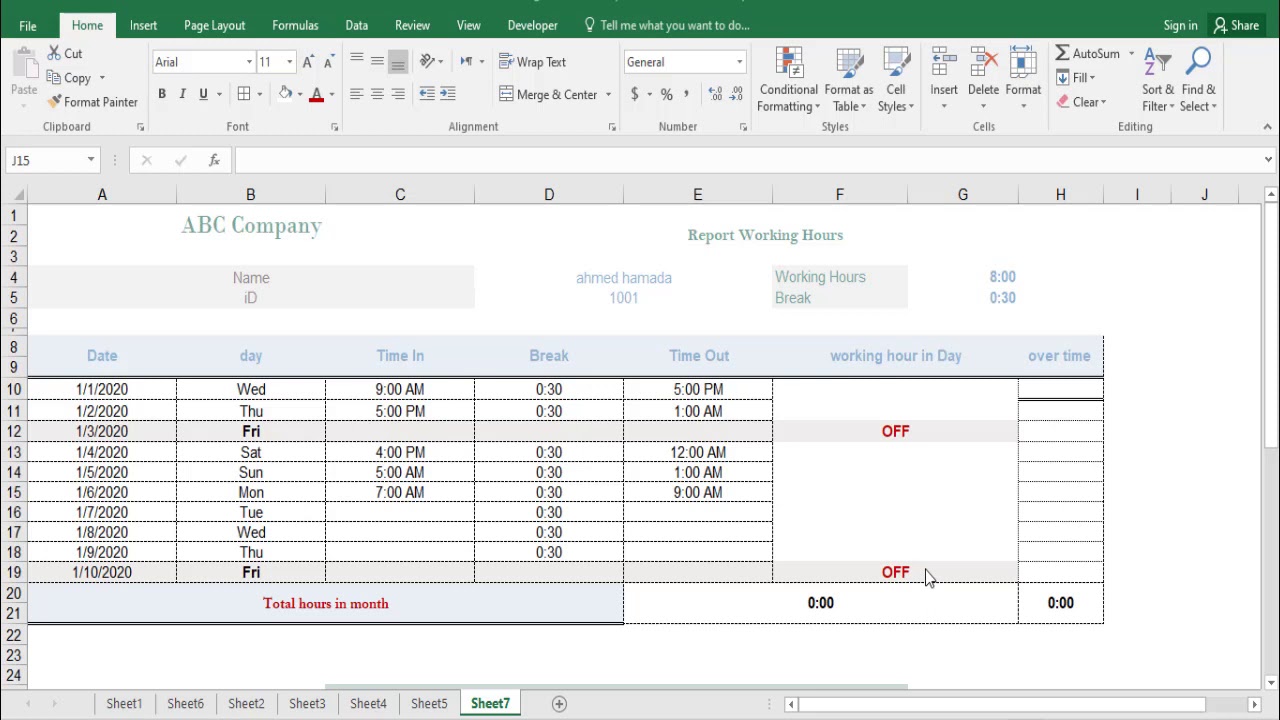Open Conditional Formatting menu
The width and height of the screenshot is (1280, 720).
[x=789, y=80]
